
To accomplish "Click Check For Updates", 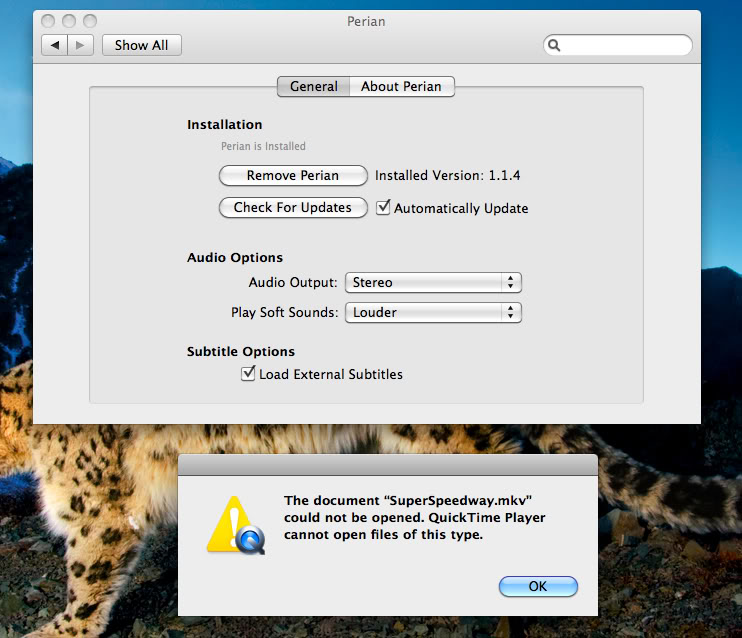I will click(x=293, y=207).
